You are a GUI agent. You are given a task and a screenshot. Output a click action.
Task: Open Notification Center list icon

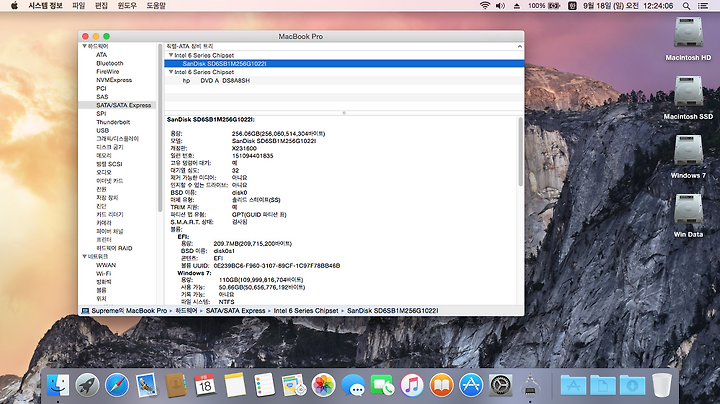703,6
